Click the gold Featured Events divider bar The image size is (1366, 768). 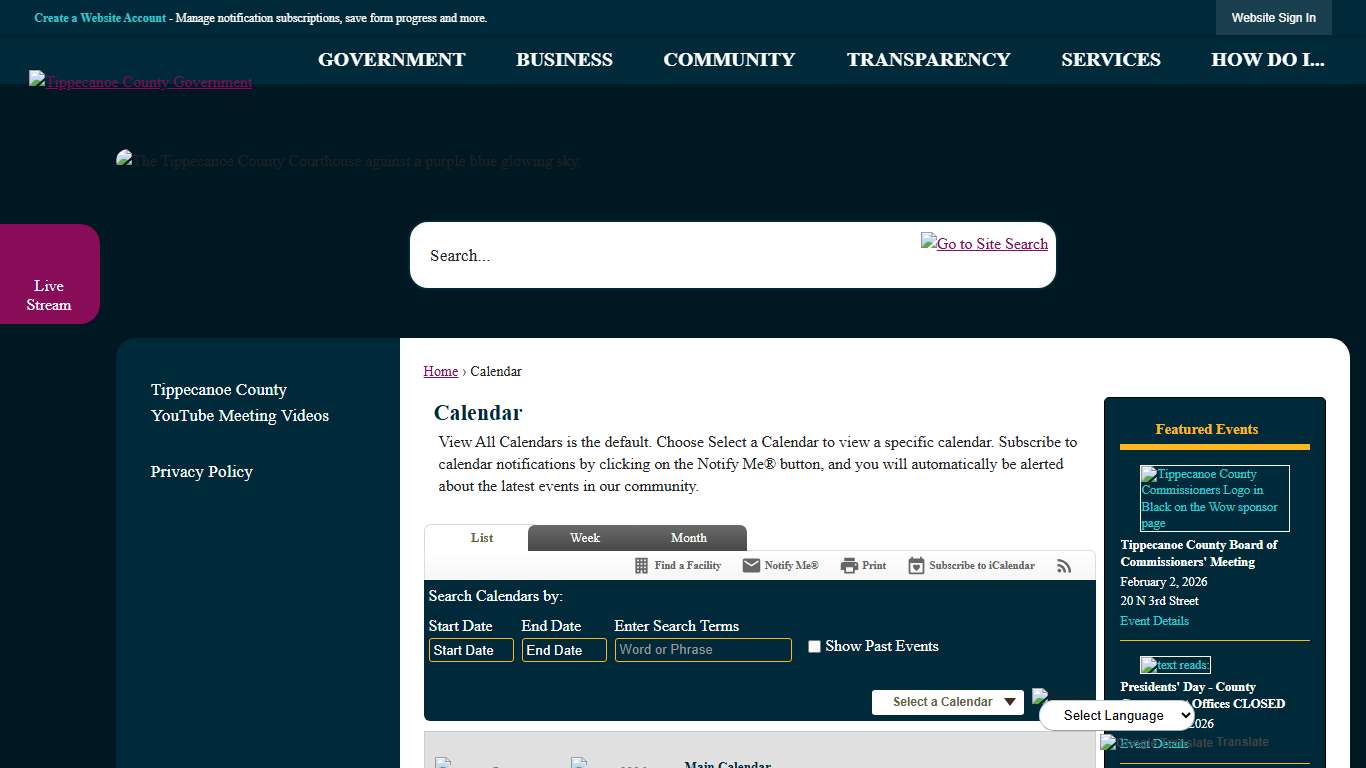pyautogui.click(x=1213, y=449)
